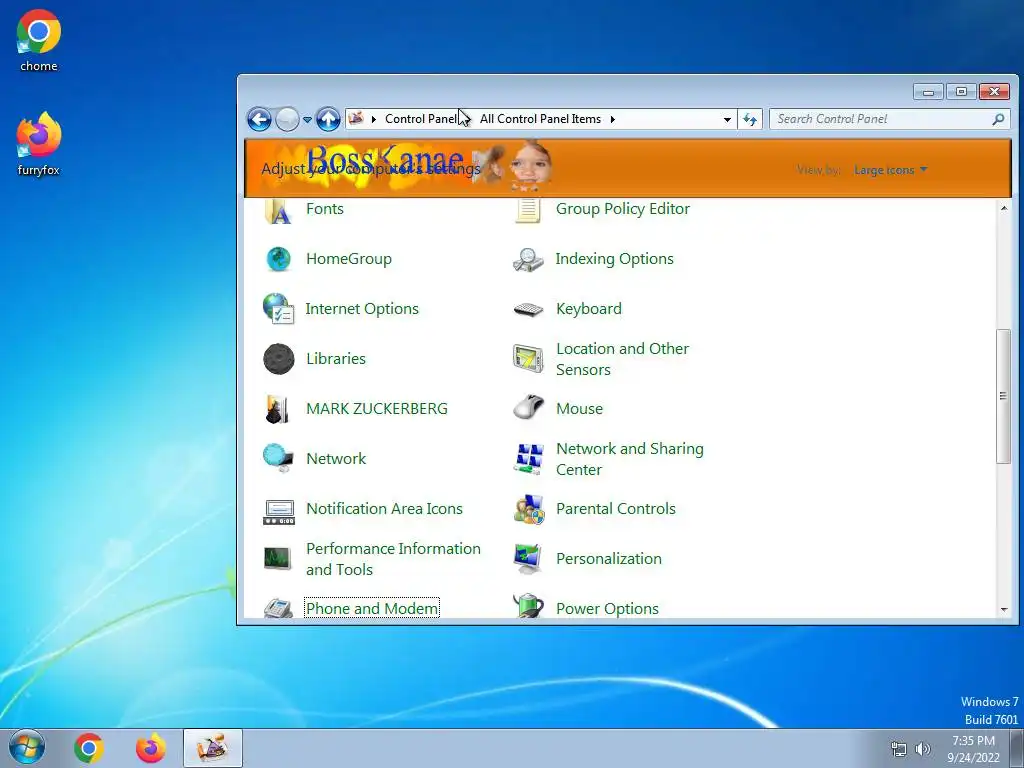Open the Keyboard icon

click(x=528, y=310)
